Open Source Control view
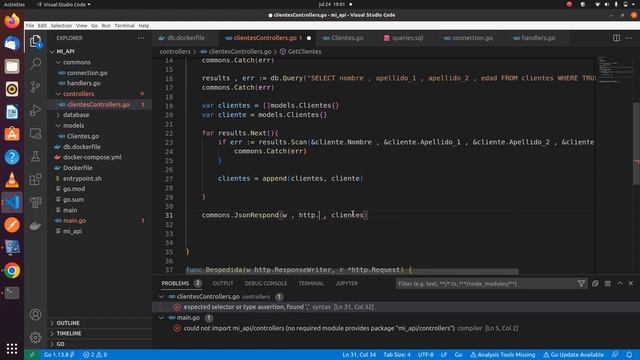Viewport: 640px width, 360px height. coord(36,86)
